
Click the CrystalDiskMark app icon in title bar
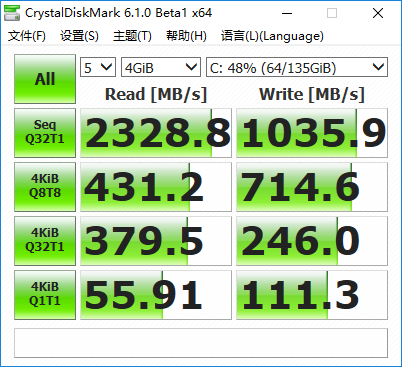[x=12, y=13]
